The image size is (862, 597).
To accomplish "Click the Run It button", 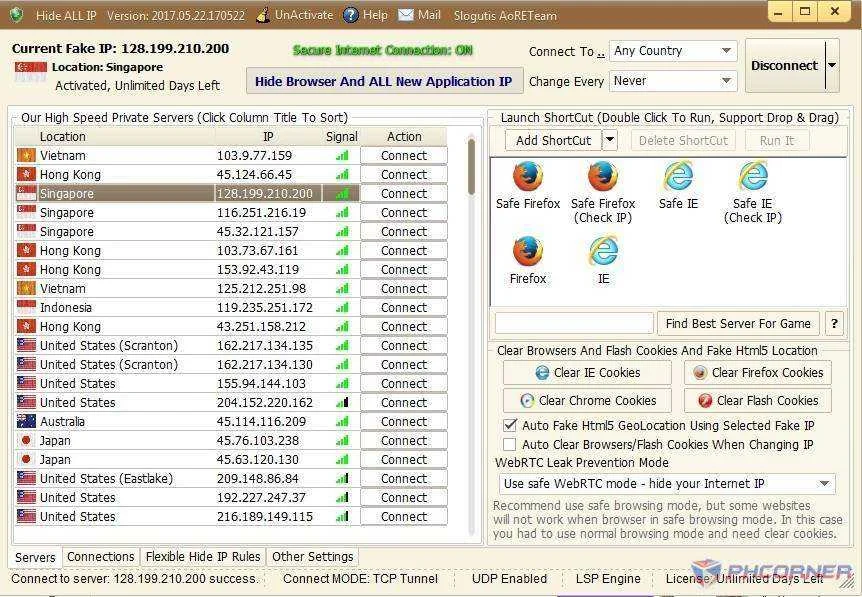I will pyautogui.click(x=776, y=141).
